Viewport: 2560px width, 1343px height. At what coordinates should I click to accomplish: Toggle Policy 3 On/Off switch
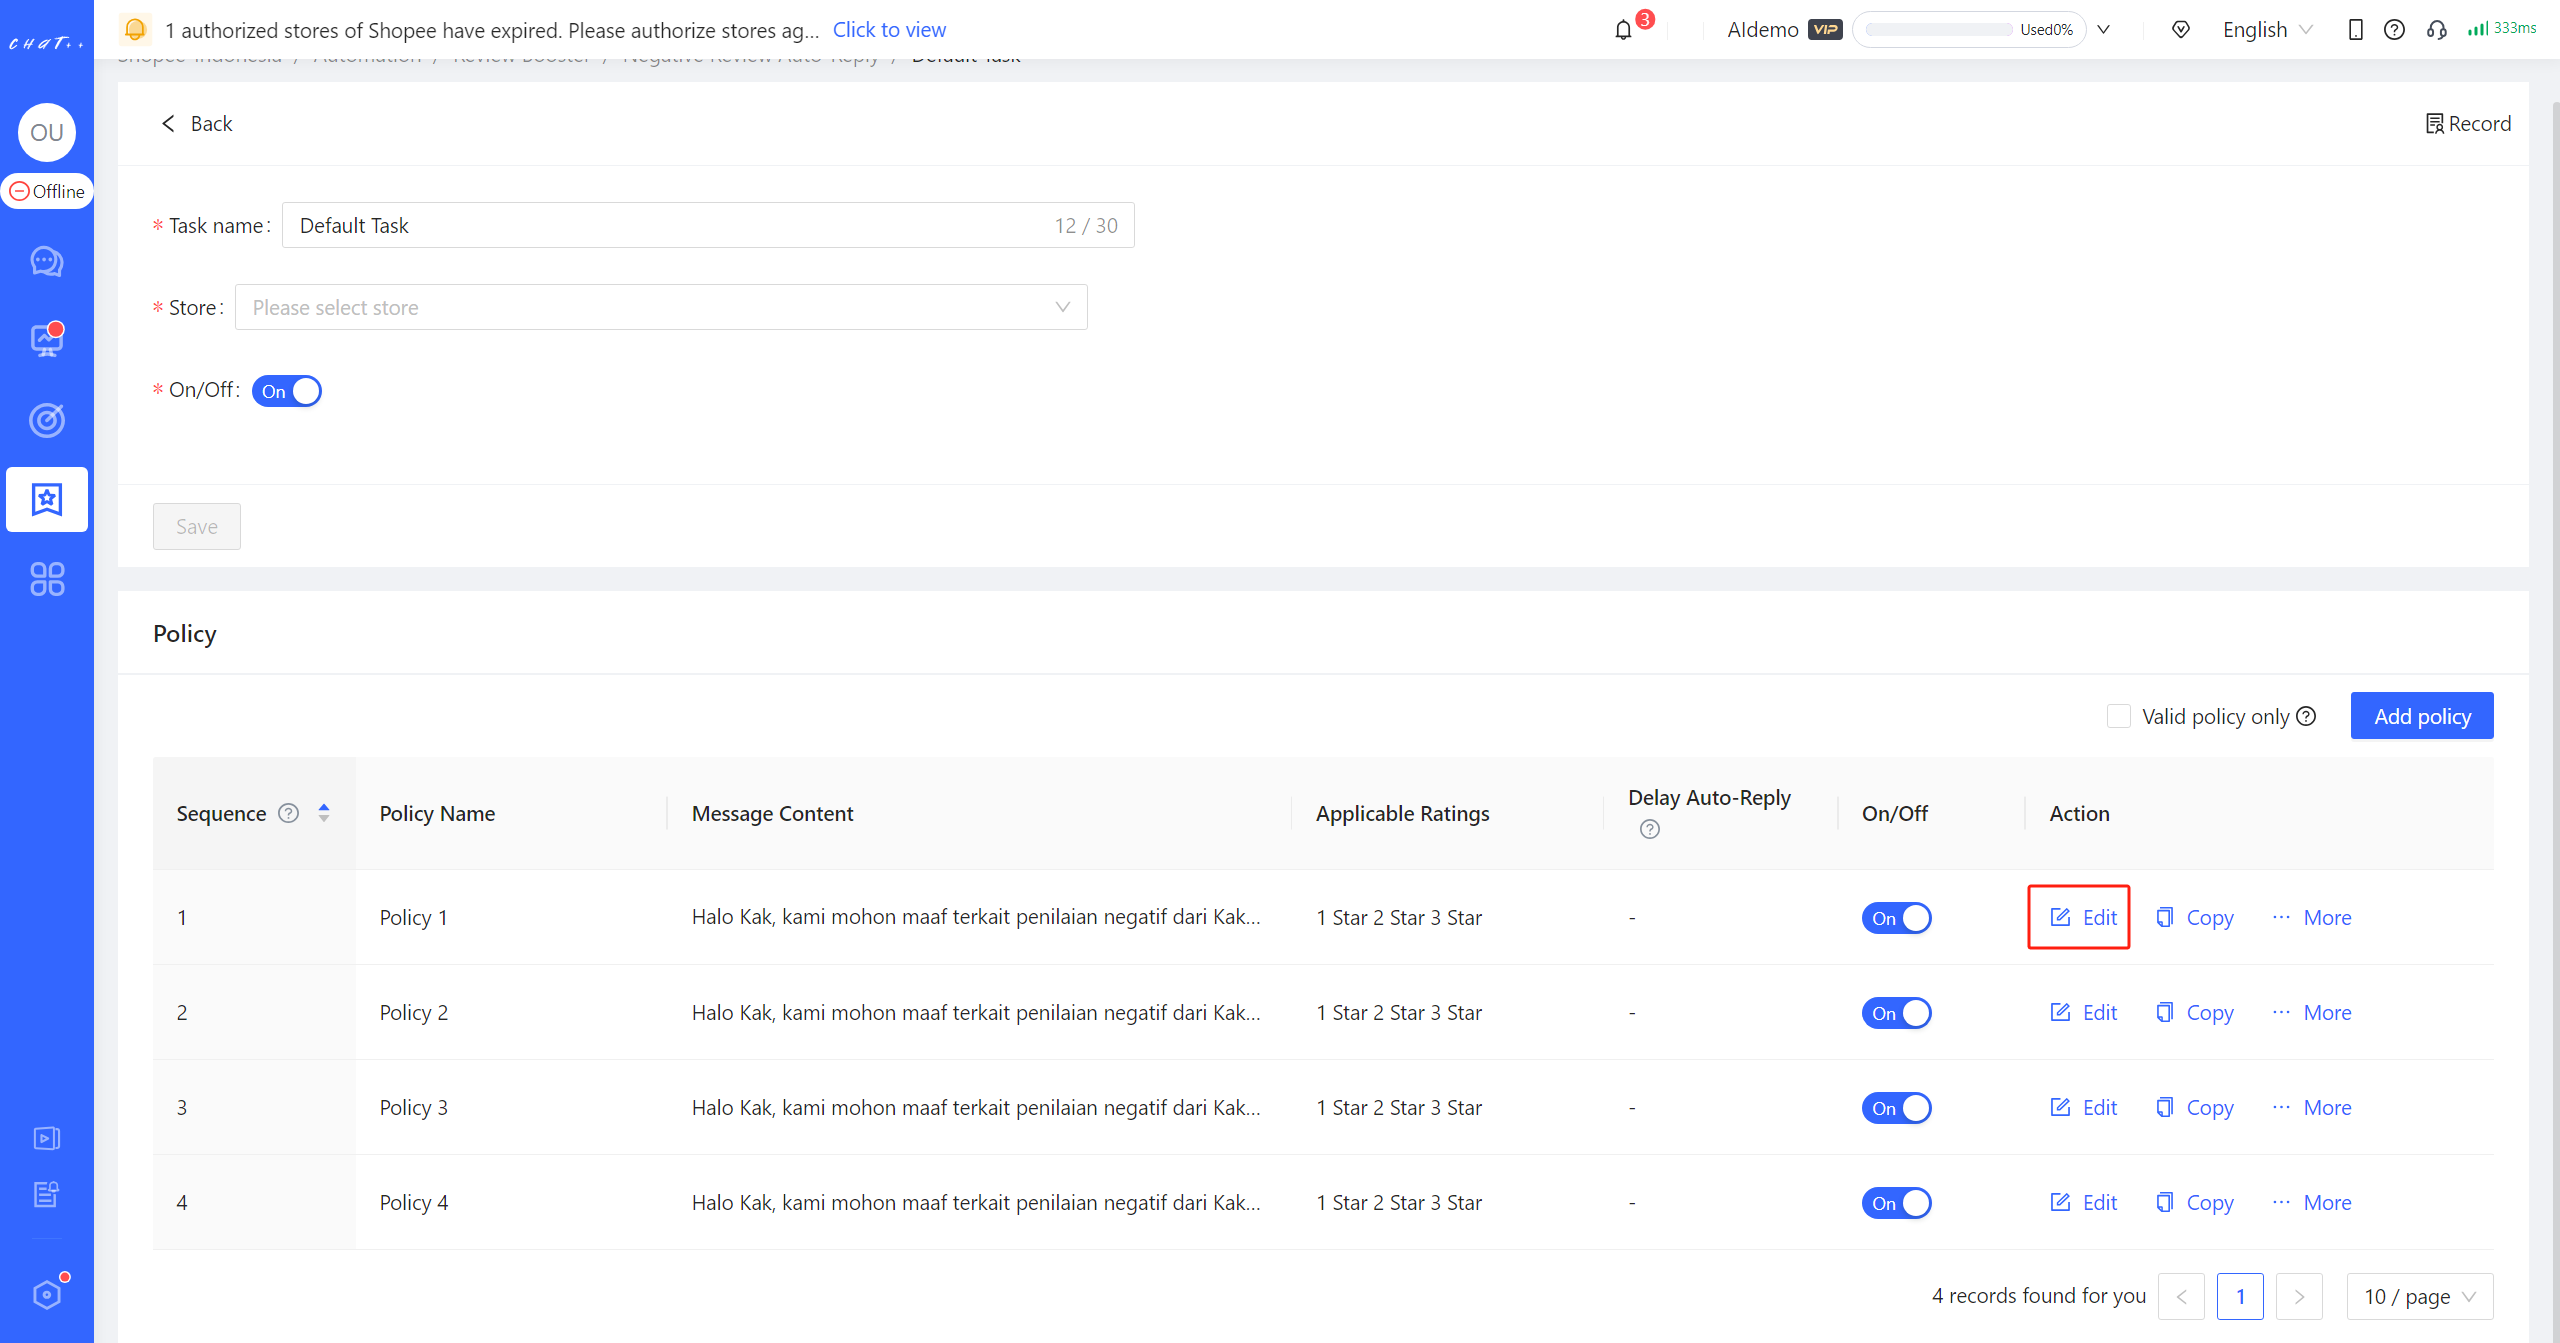tap(1896, 1108)
